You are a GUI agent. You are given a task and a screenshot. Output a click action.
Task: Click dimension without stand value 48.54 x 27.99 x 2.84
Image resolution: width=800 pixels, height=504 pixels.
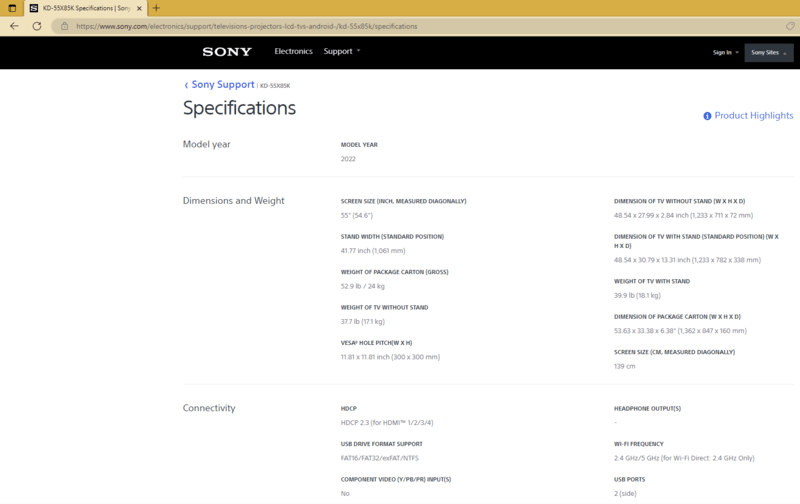683,216
